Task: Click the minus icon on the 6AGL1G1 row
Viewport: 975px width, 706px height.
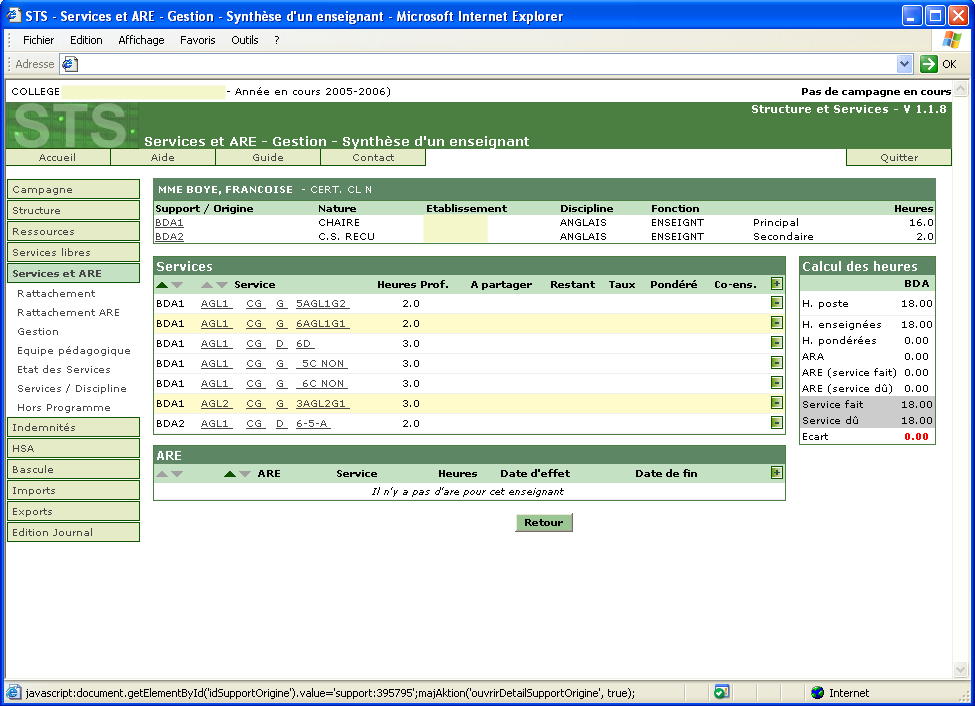Action: pyautogui.click(x=776, y=323)
